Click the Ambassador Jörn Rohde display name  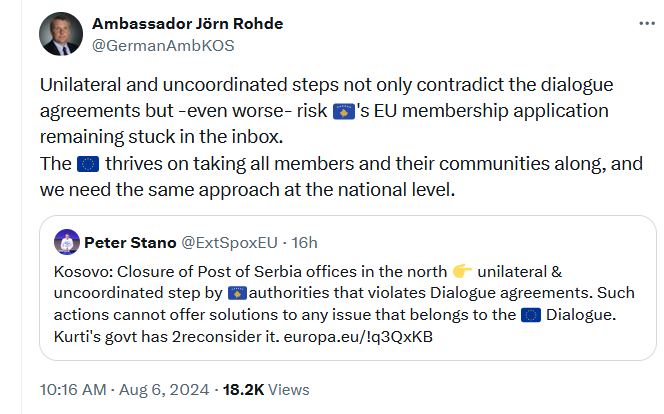[188, 24]
